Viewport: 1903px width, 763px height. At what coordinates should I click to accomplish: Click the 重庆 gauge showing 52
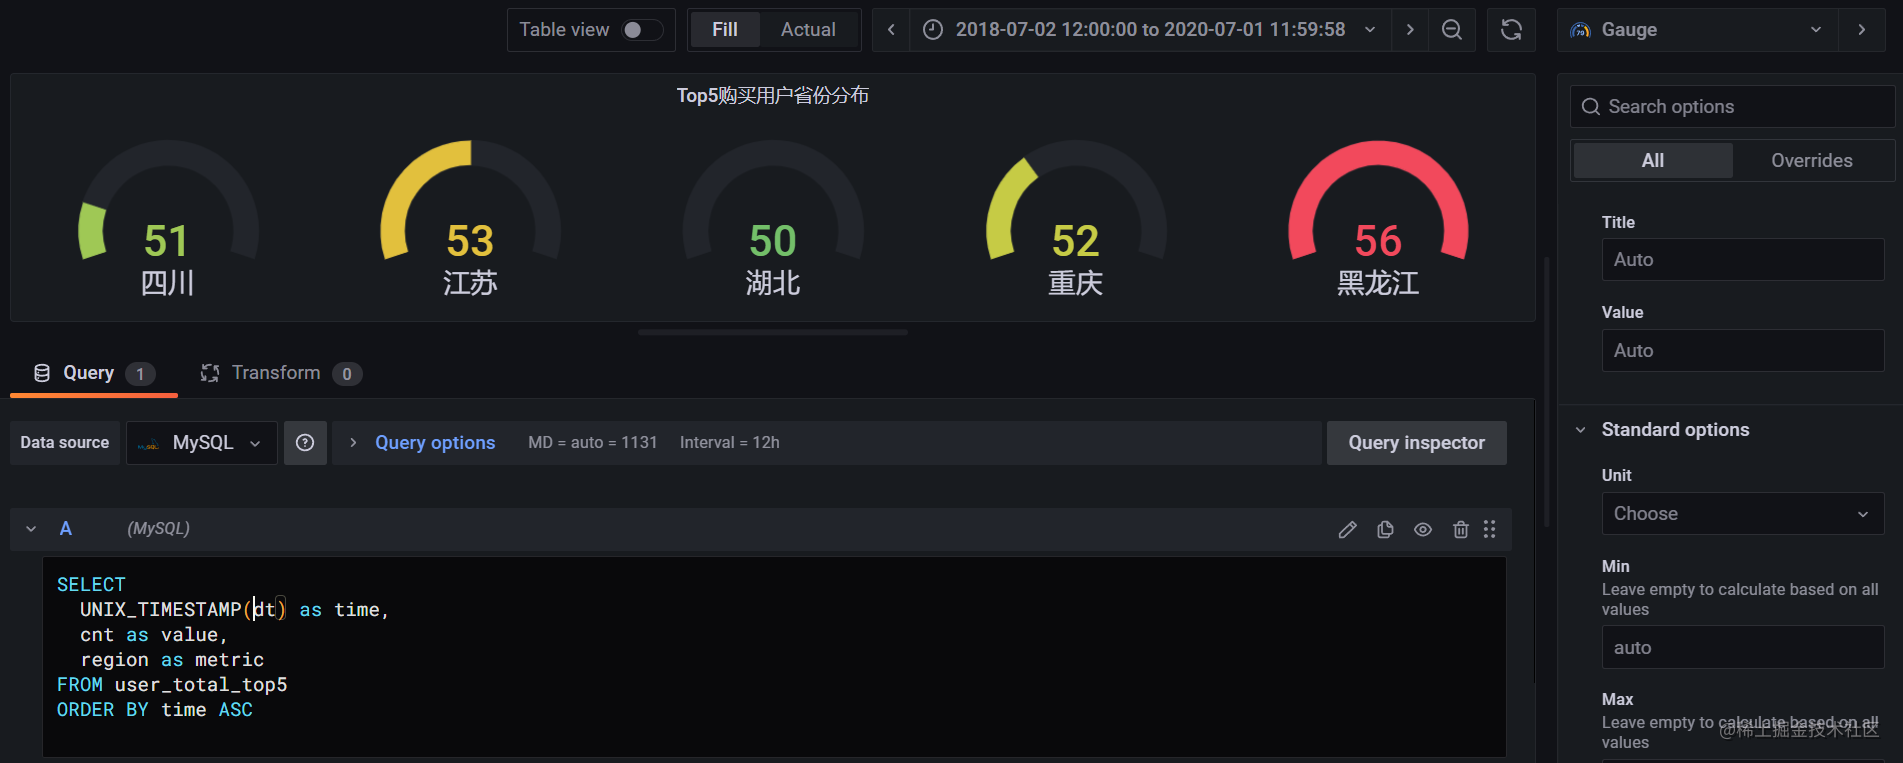(x=1076, y=219)
